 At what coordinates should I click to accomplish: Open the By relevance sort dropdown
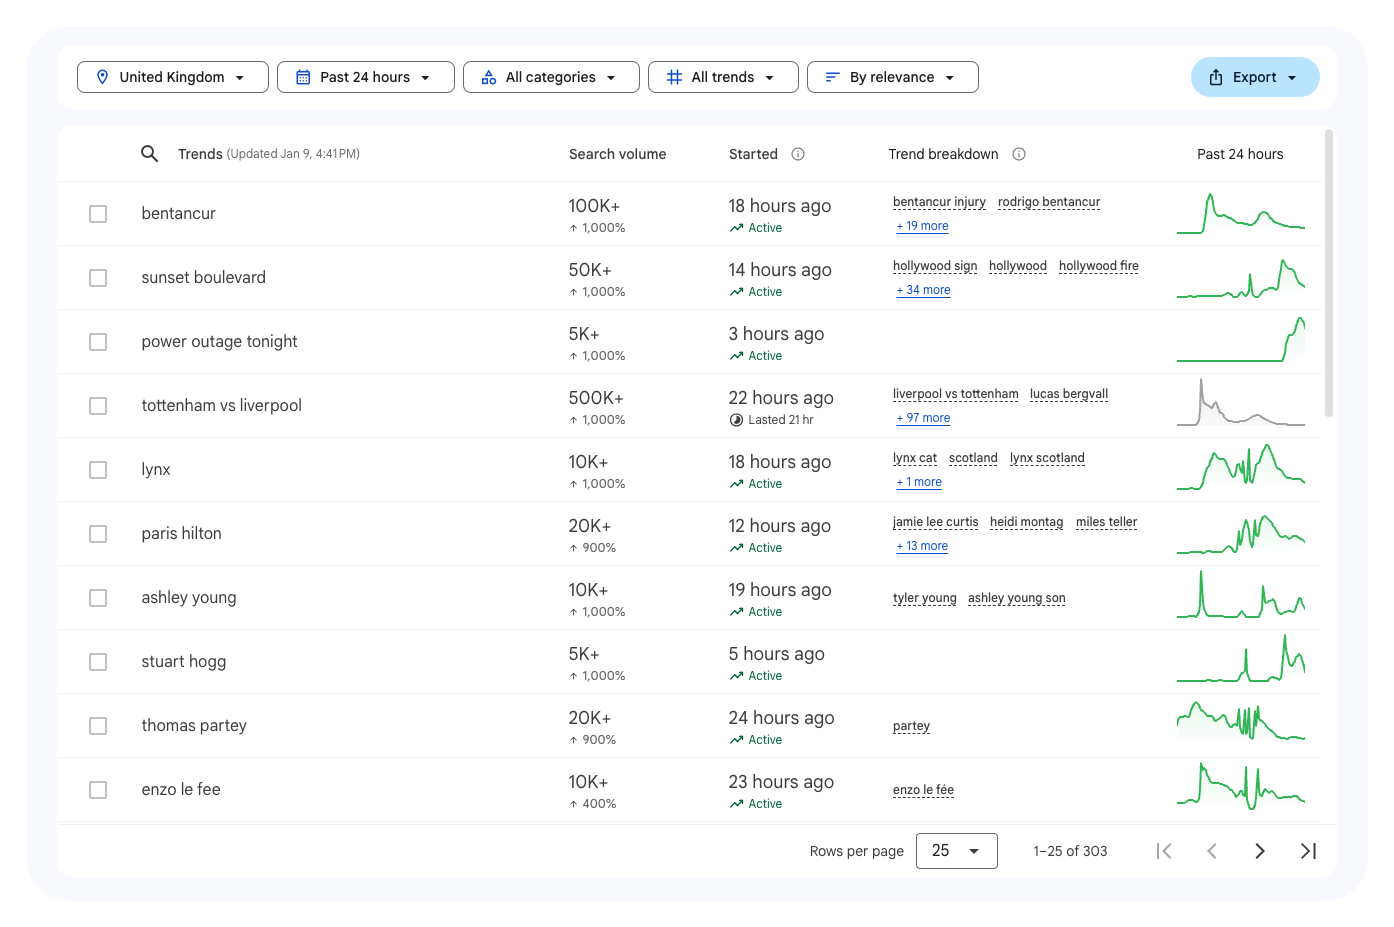coord(893,77)
